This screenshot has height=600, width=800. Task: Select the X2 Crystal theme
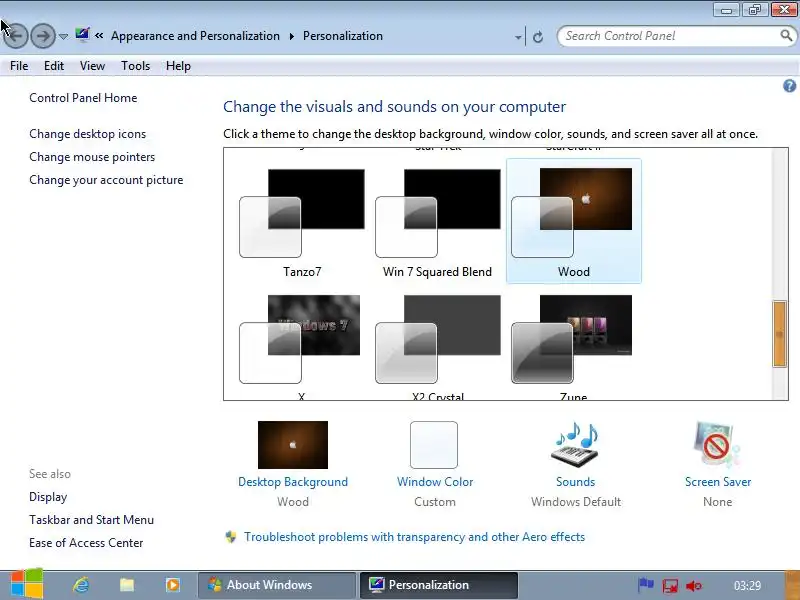click(438, 343)
